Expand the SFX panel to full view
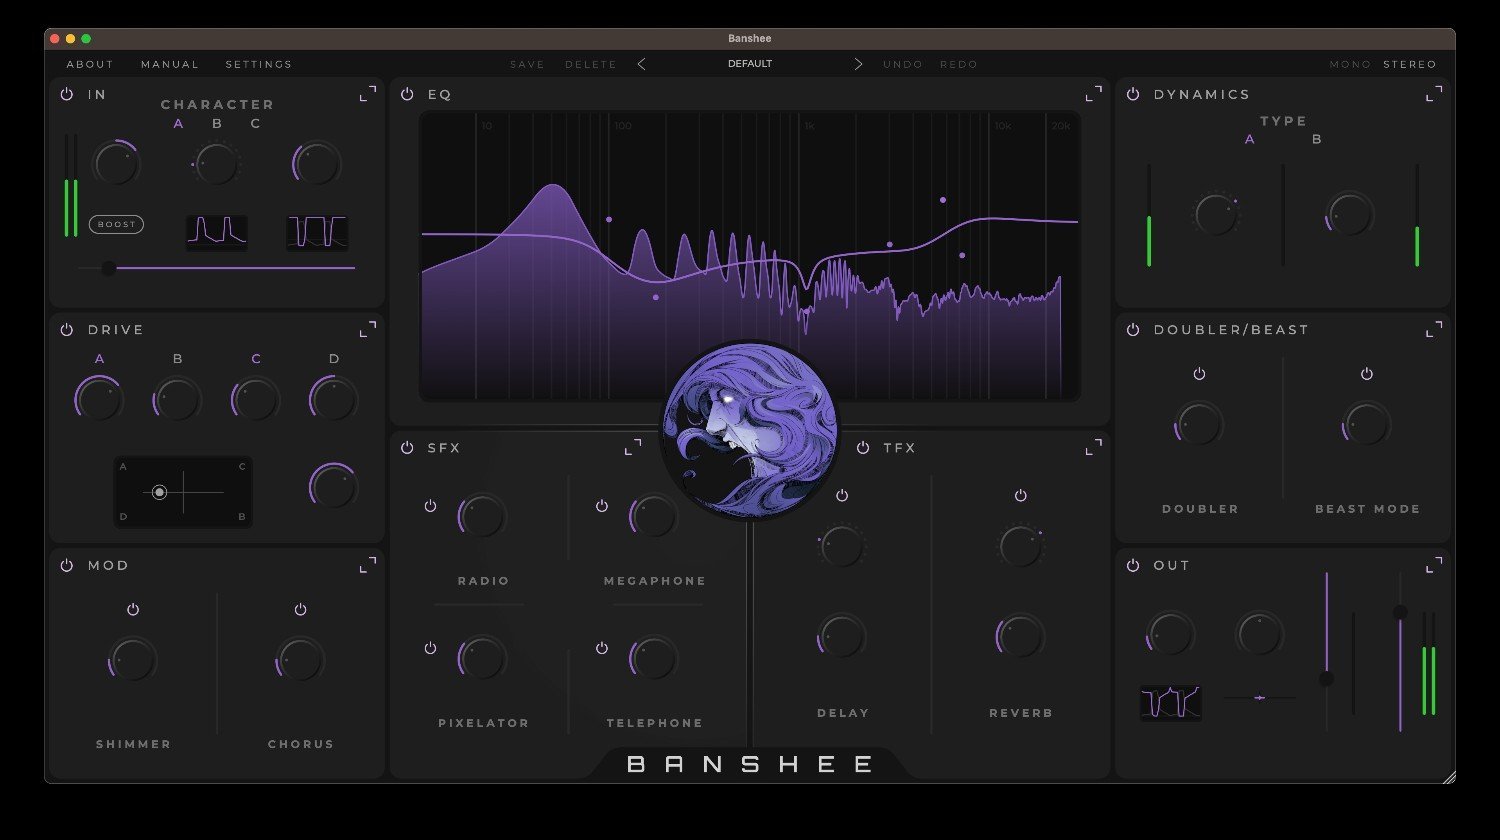 click(x=633, y=447)
